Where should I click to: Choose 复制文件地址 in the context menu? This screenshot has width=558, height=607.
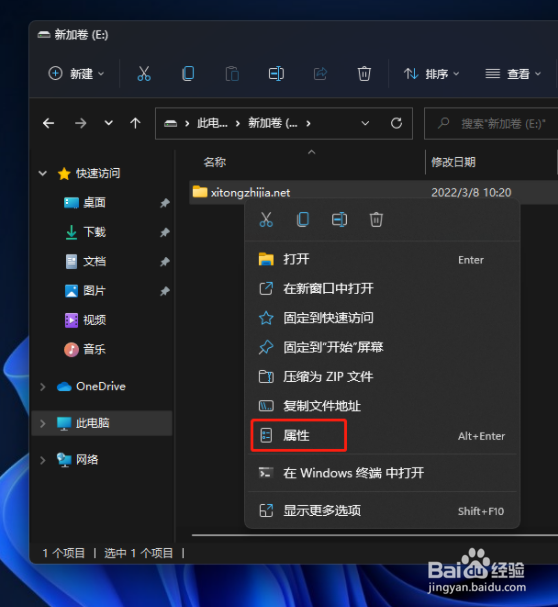point(382,406)
